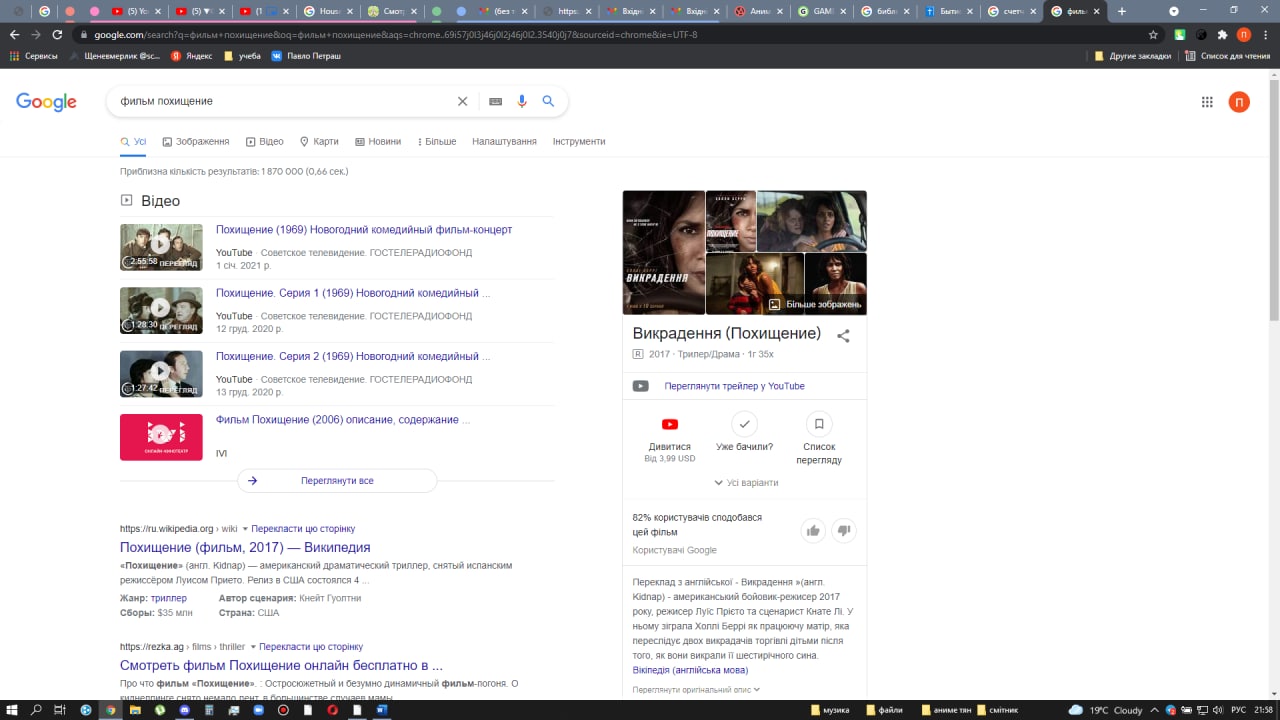
Task: Click Перекласти цю сторінку for Wikipedia result
Action: point(303,529)
